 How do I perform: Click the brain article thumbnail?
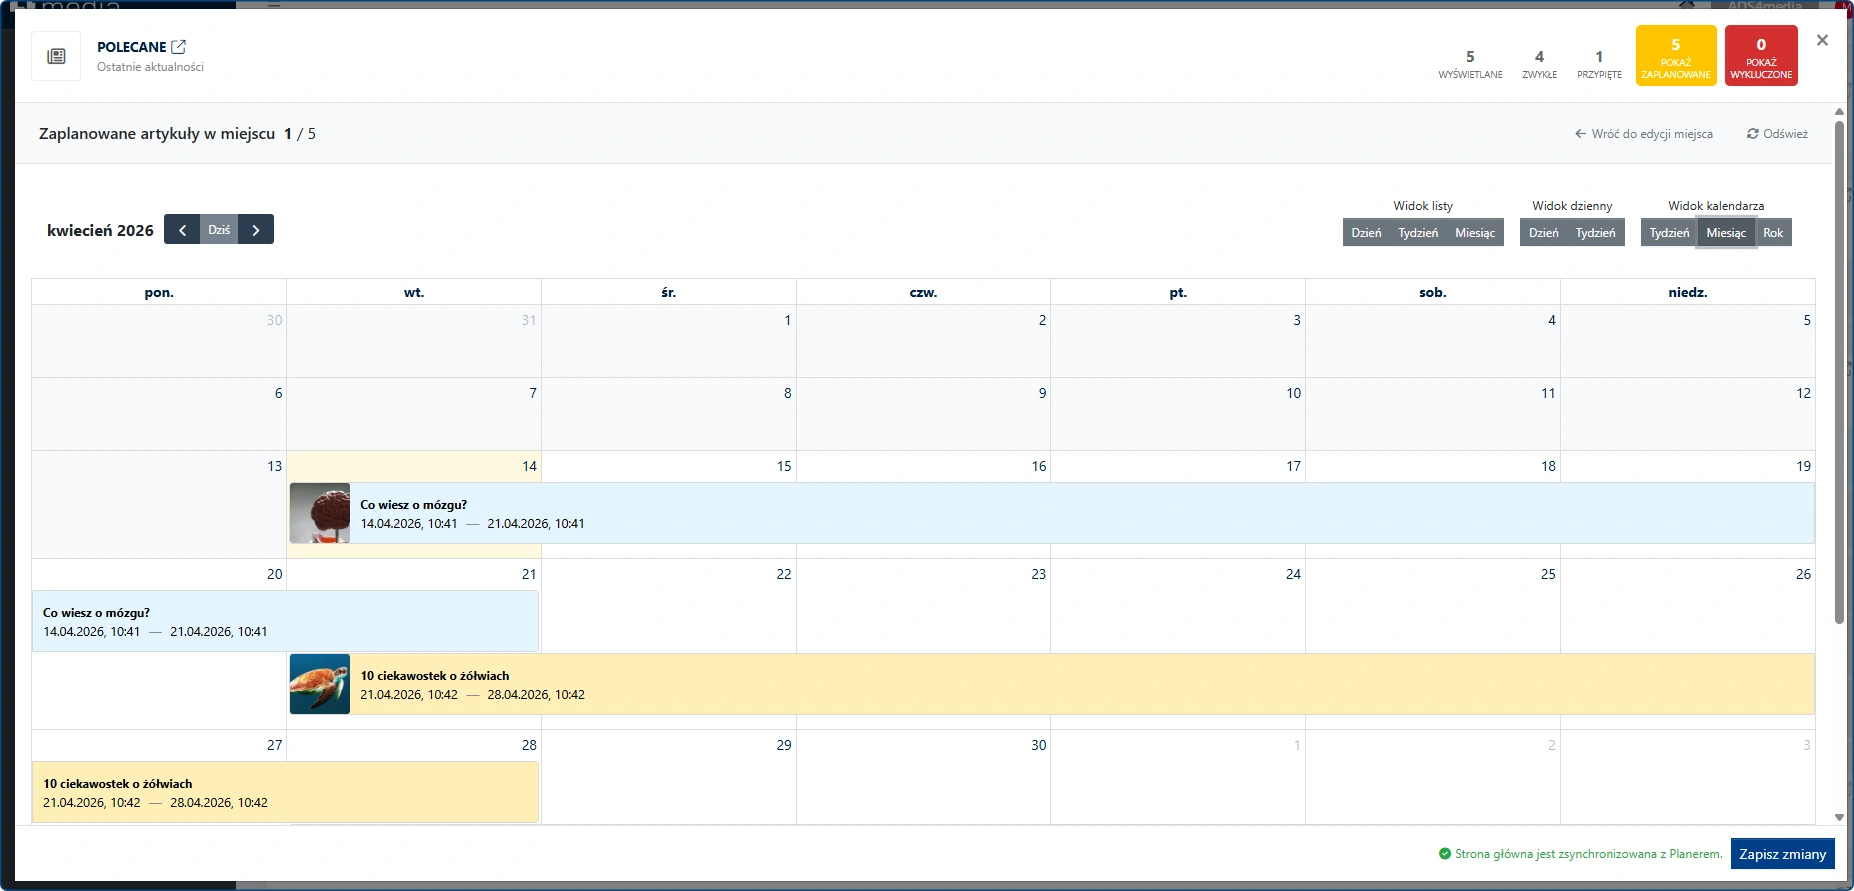320,513
